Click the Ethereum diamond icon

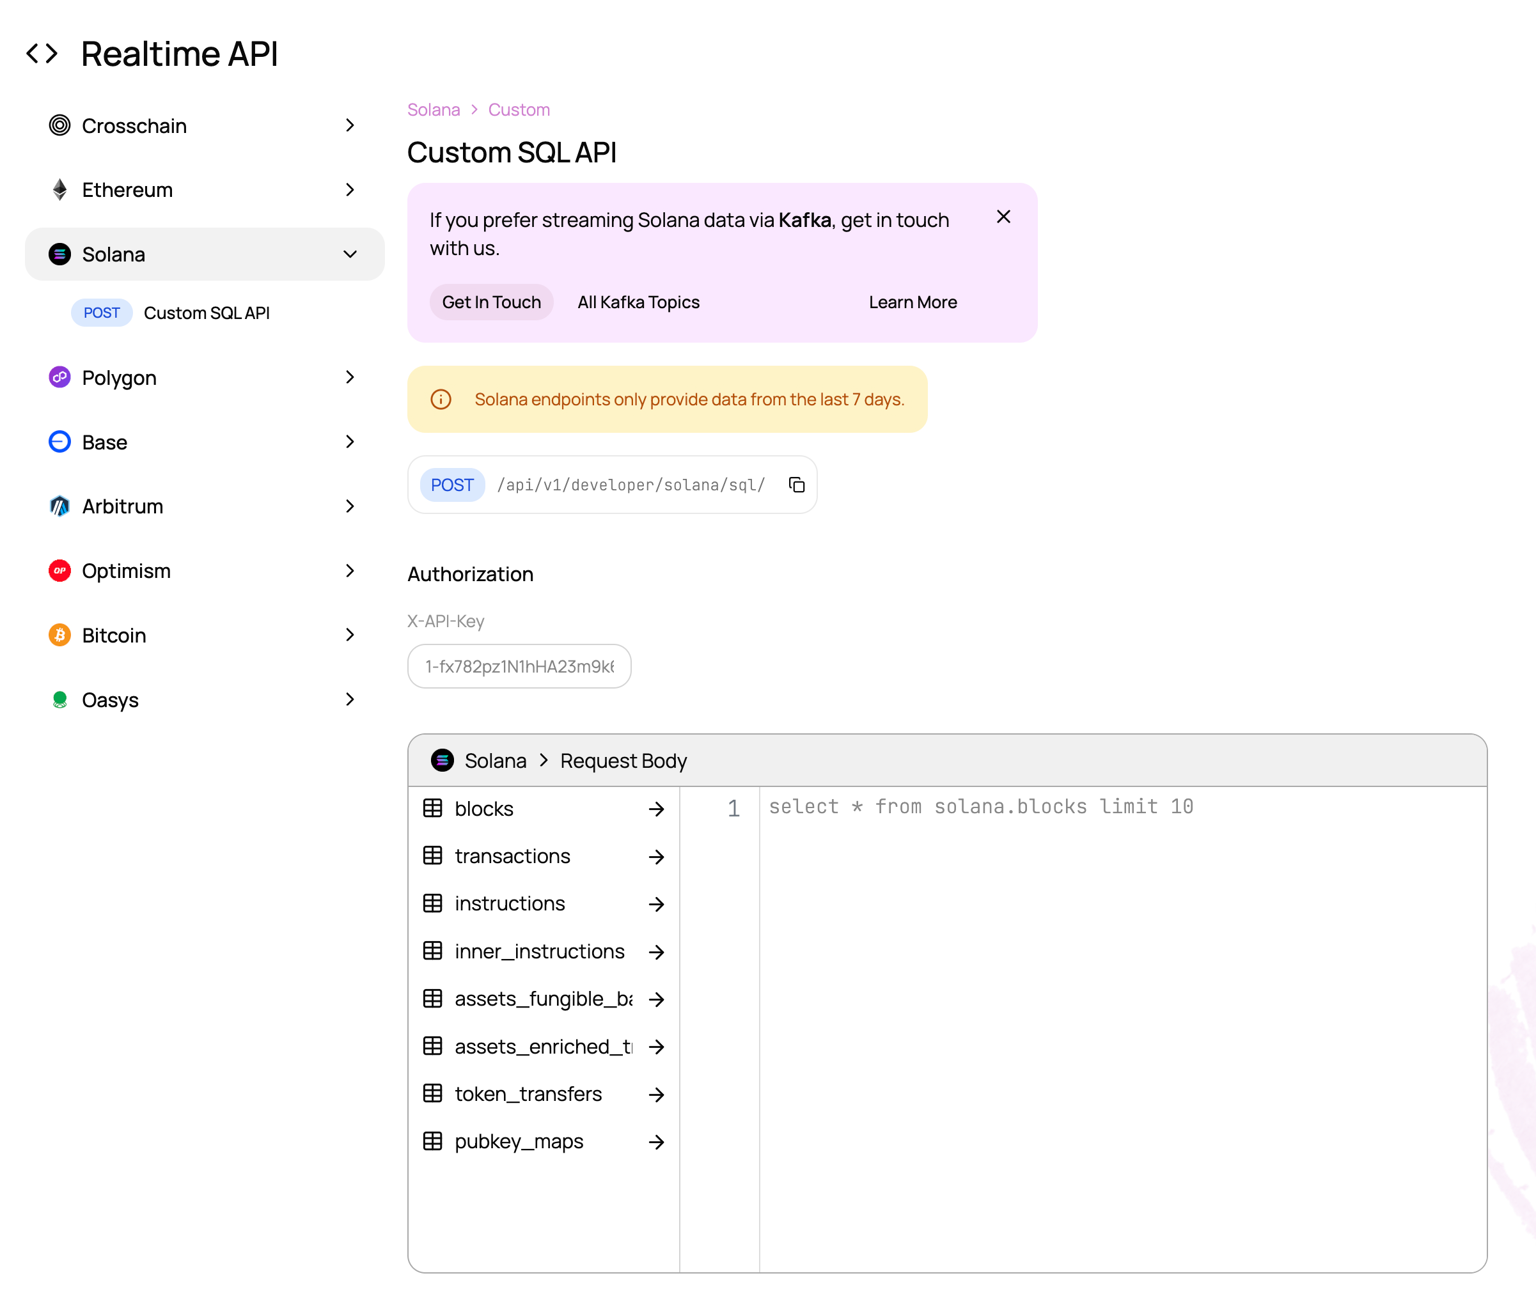click(60, 190)
